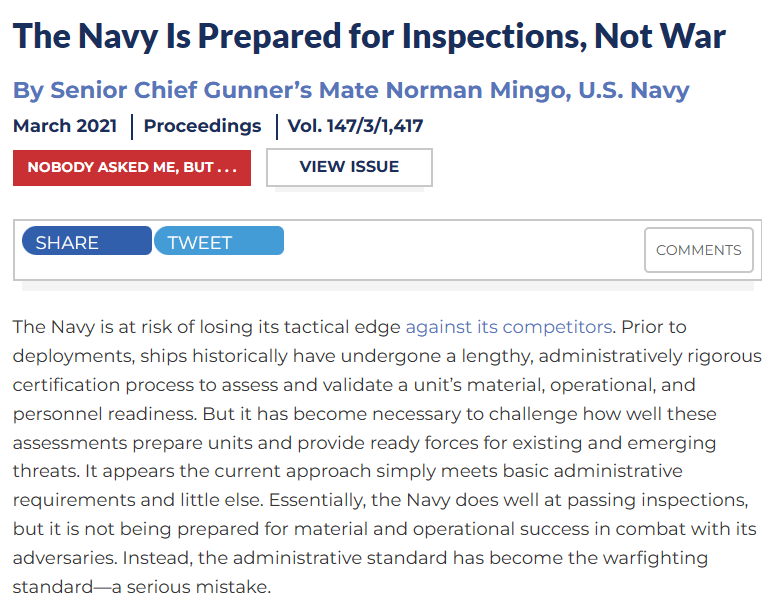Click the SHARE button
Screen dimensions: 762x607
click(86, 241)
